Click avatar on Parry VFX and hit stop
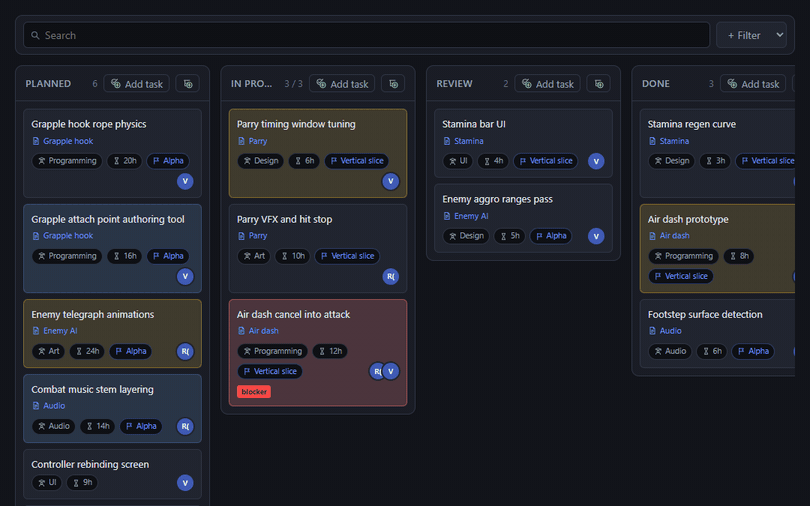The height and width of the screenshot is (506, 810). [x=391, y=276]
